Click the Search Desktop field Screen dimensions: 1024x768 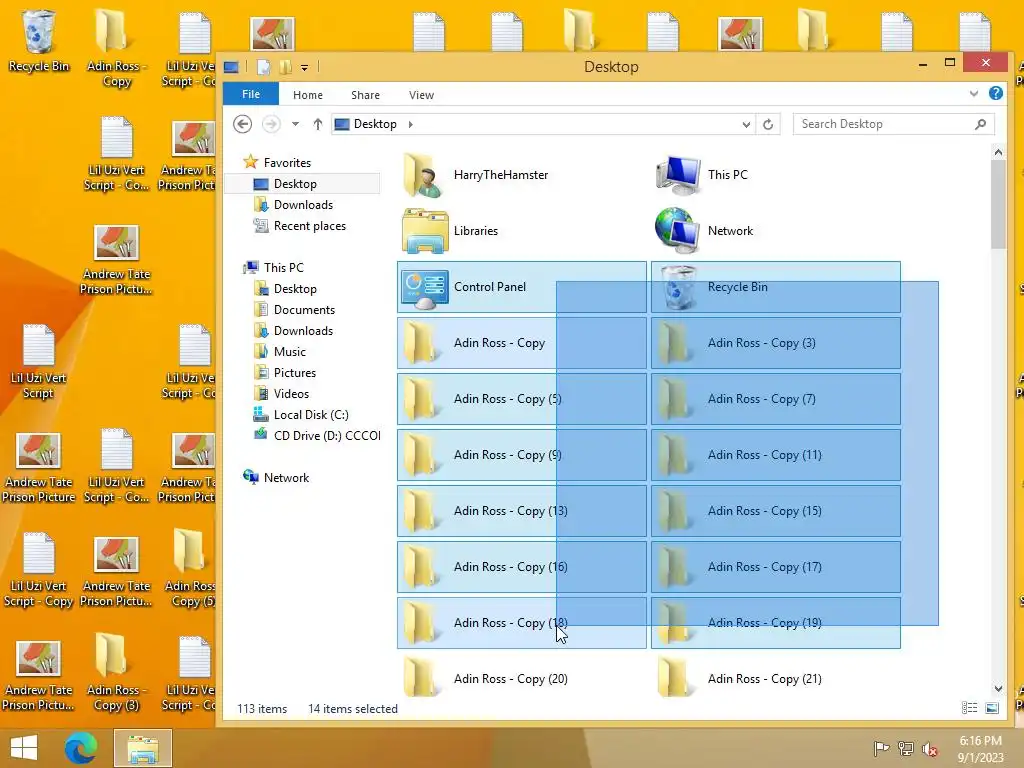point(893,124)
